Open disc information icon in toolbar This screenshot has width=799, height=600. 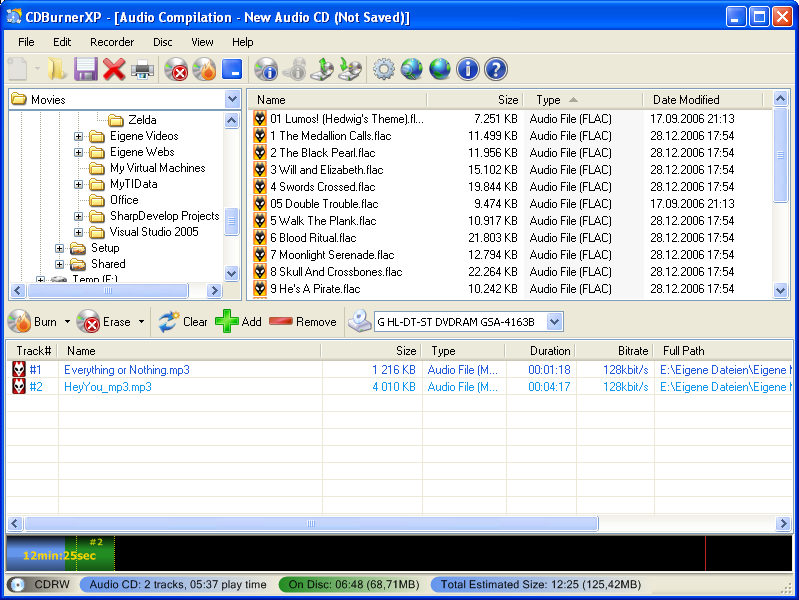265,69
